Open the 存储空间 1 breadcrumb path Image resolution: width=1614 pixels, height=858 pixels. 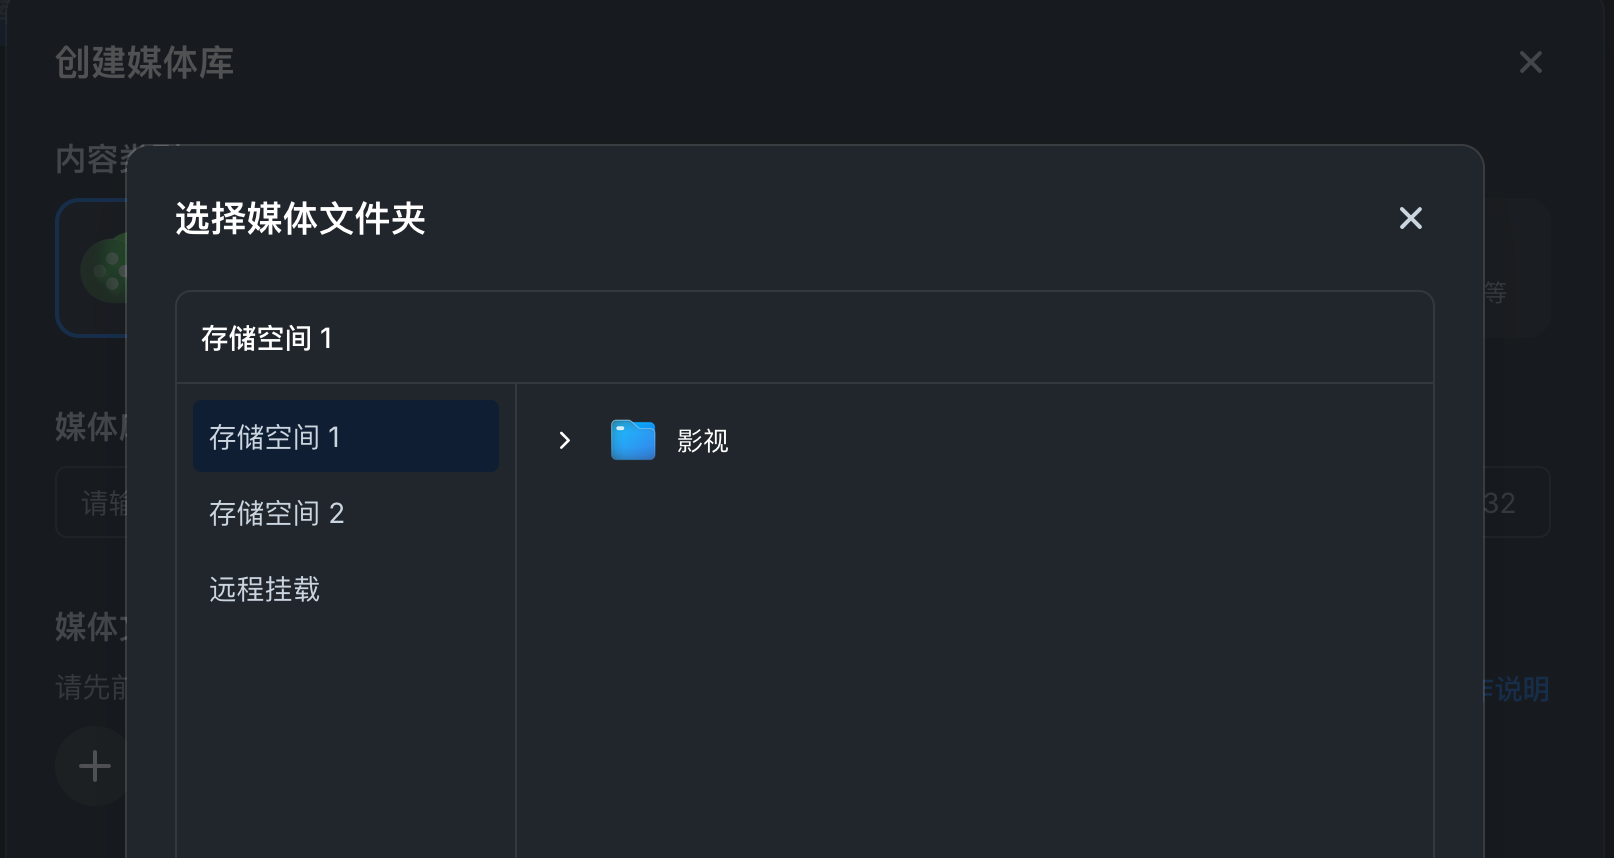click(268, 338)
